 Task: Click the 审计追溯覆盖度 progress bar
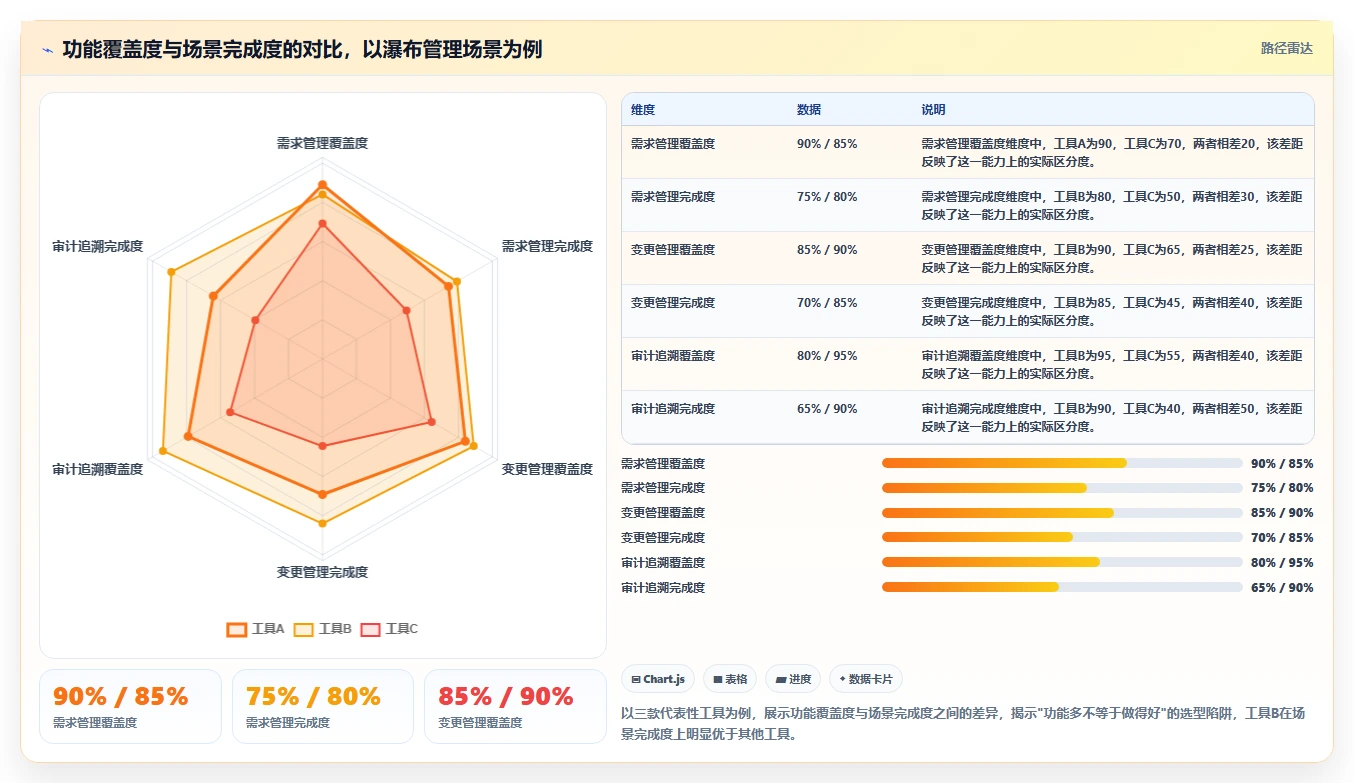coord(1062,563)
